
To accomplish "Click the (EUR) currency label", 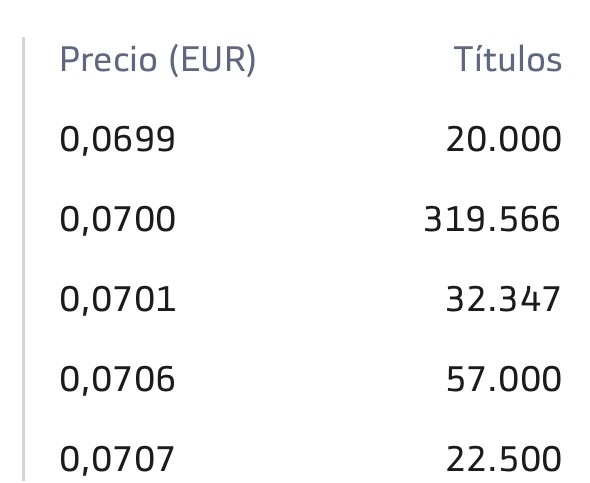I will coord(213,60).
